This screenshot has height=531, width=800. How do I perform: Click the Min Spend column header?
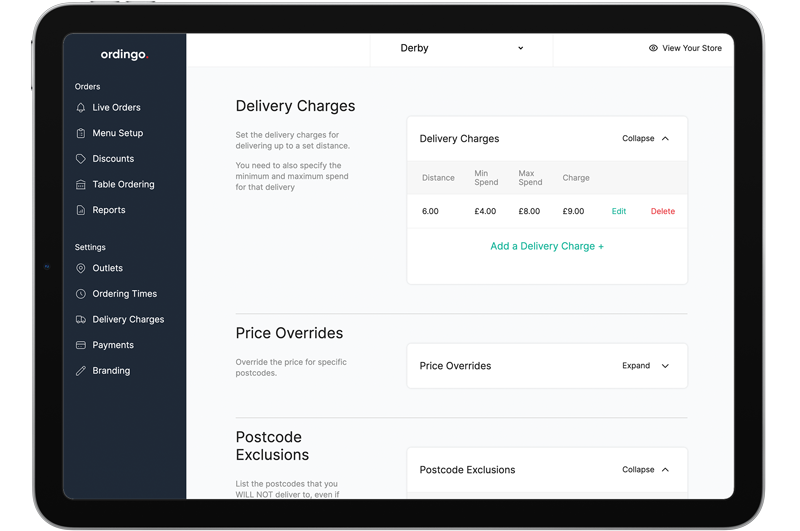point(486,178)
